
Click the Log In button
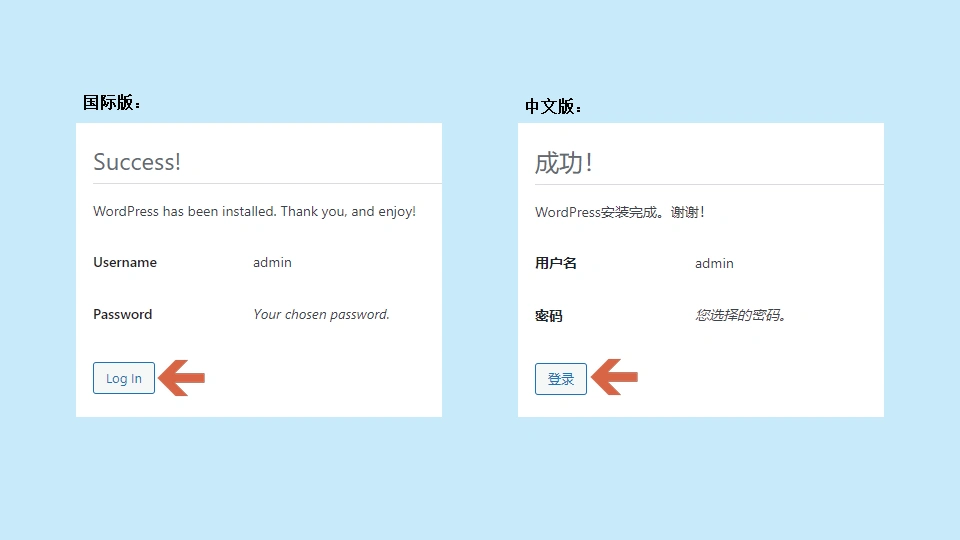point(124,378)
